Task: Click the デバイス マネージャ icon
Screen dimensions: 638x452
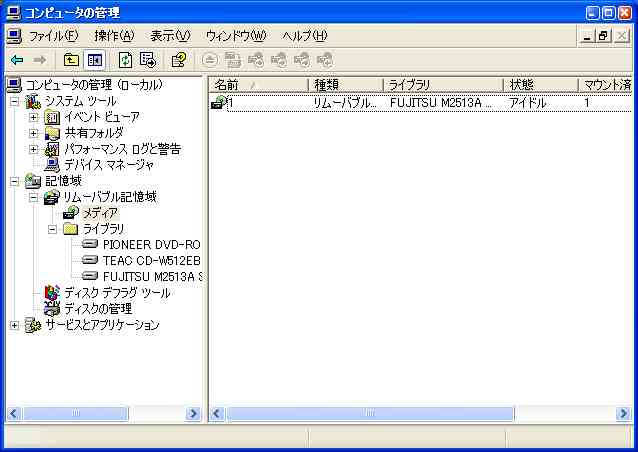Action: tap(52, 165)
